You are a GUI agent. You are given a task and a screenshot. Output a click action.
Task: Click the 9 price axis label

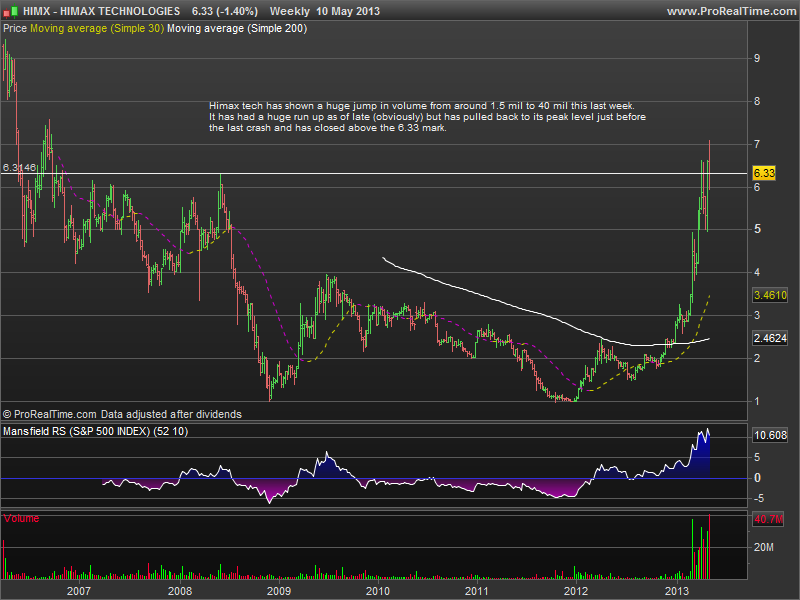(757, 58)
